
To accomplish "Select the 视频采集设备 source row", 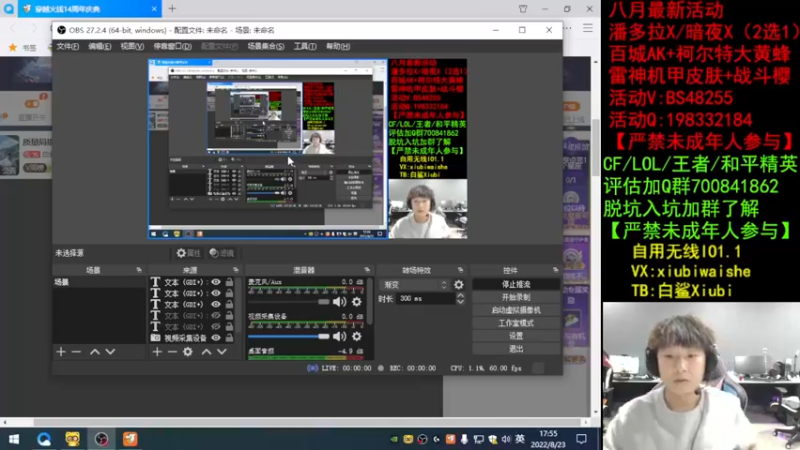I will coord(192,338).
